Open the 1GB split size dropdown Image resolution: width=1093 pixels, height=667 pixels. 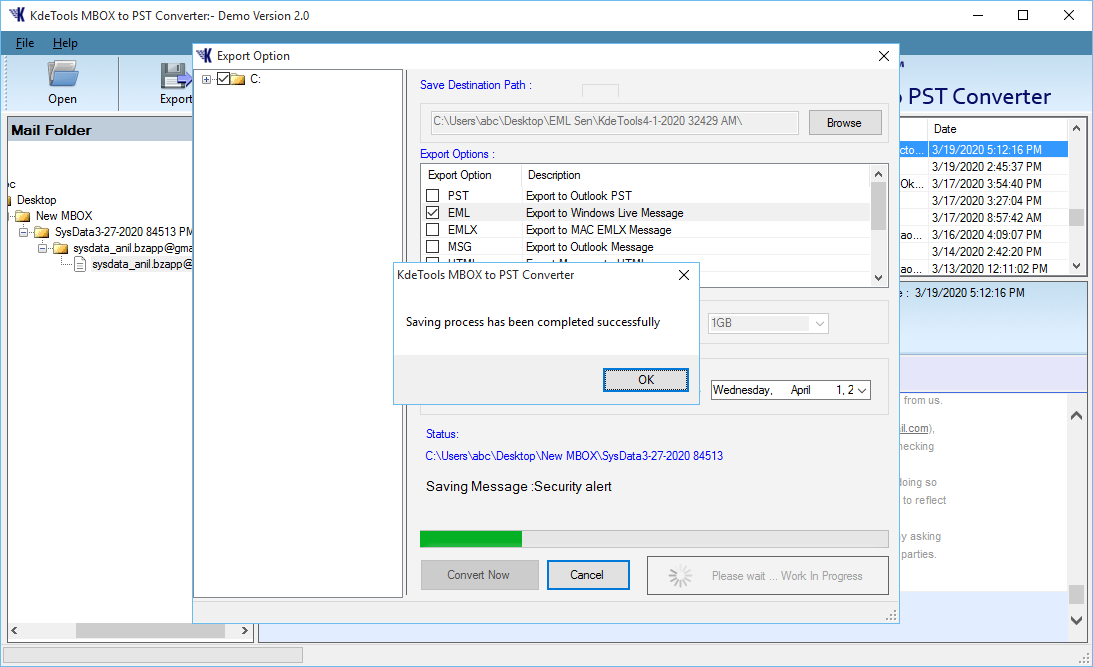point(820,323)
